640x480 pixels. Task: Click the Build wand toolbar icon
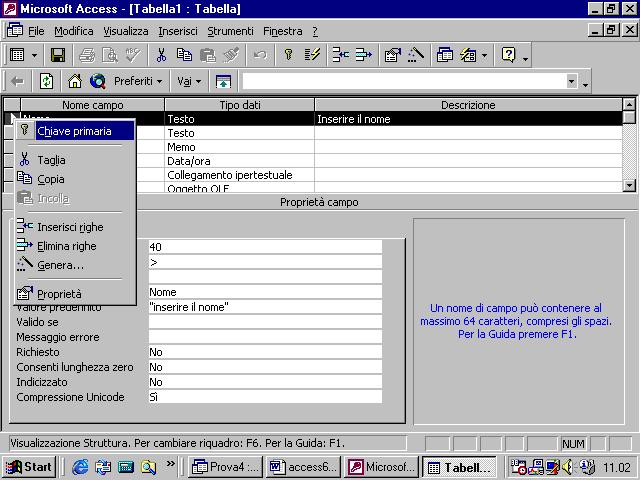416,55
